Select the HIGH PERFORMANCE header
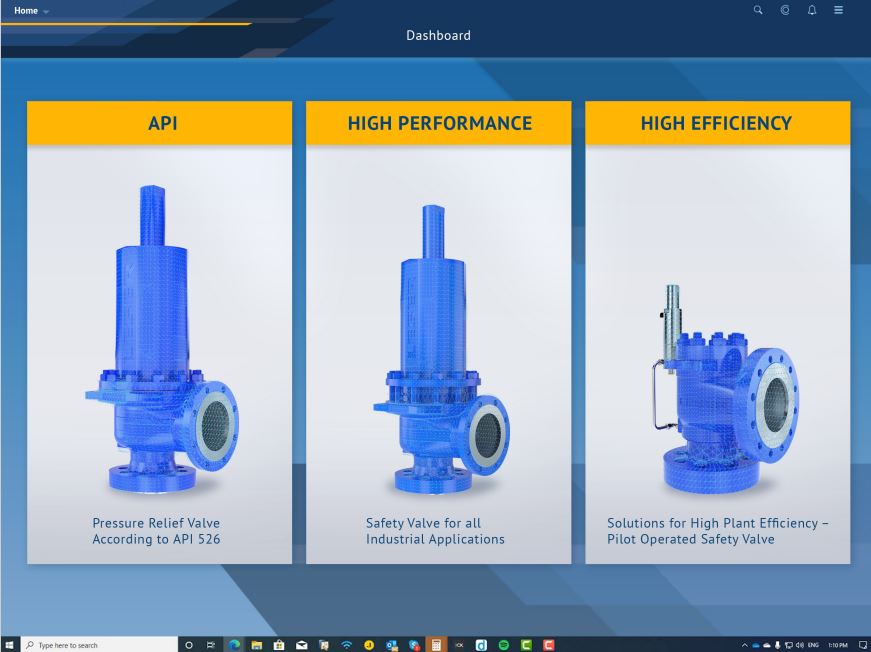This screenshot has width=871, height=652. pos(438,123)
